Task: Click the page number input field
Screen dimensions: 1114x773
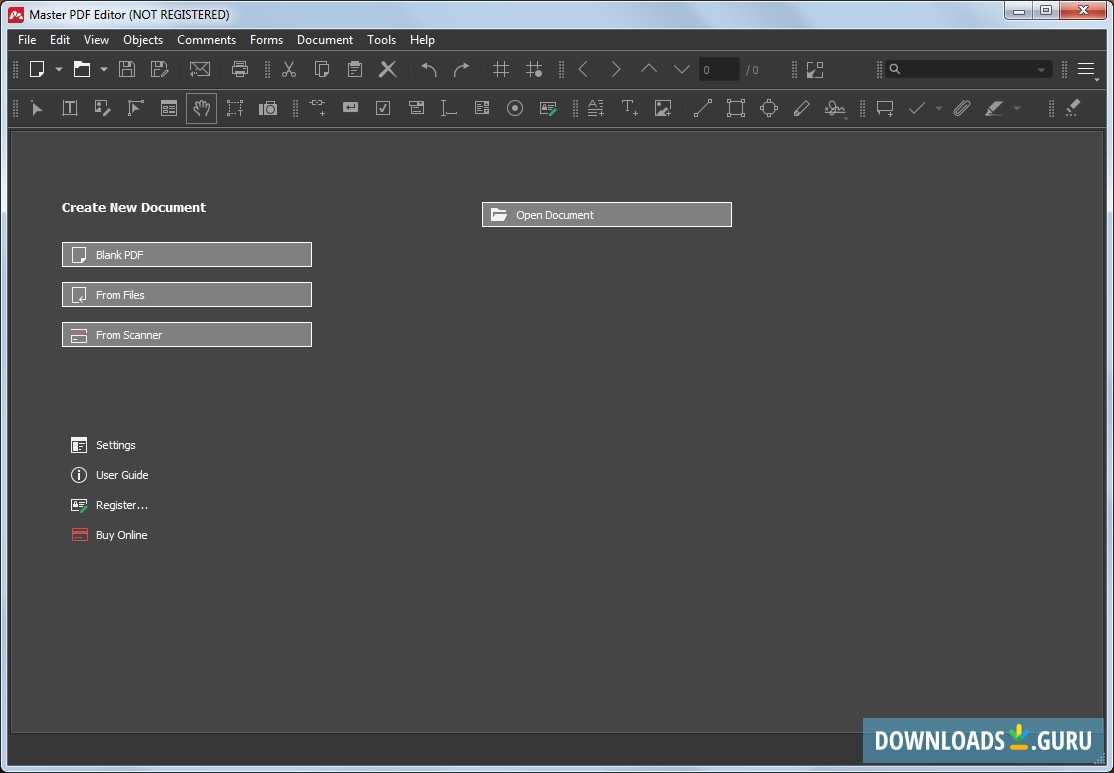Action: click(718, 69)
